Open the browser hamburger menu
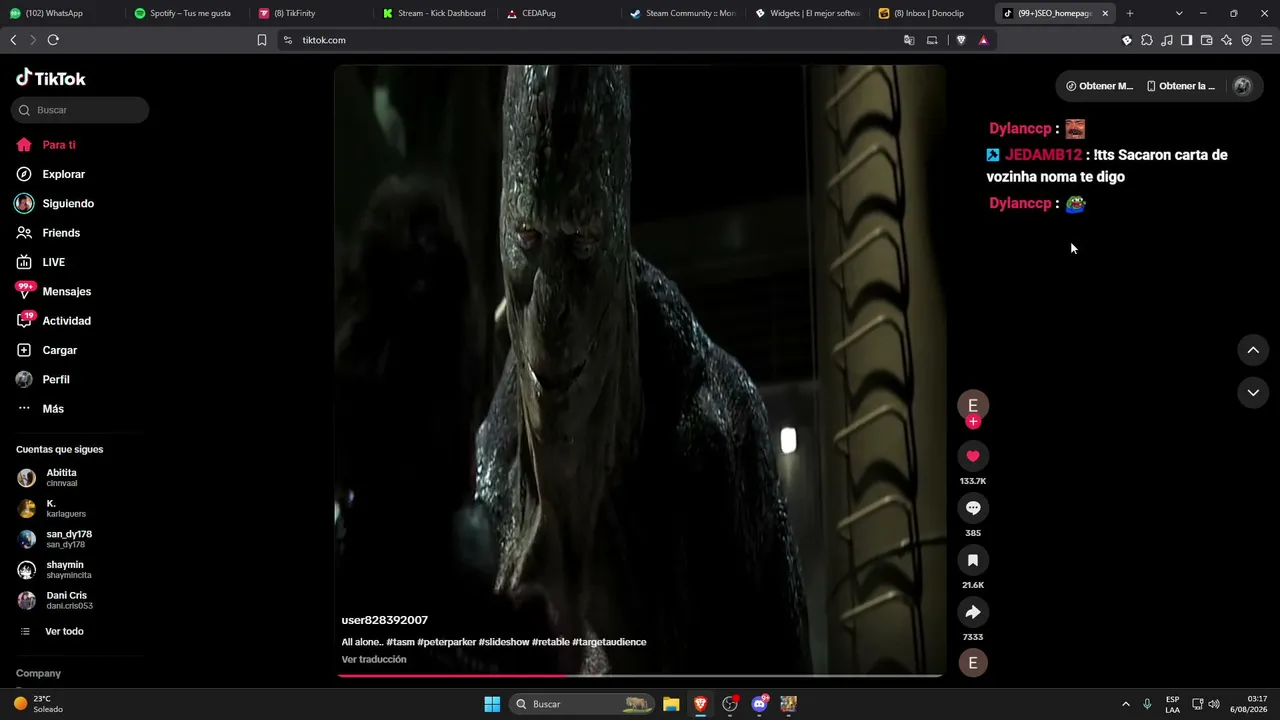This screenshot has width=1280, height=720. click(x=1267, y=40)
